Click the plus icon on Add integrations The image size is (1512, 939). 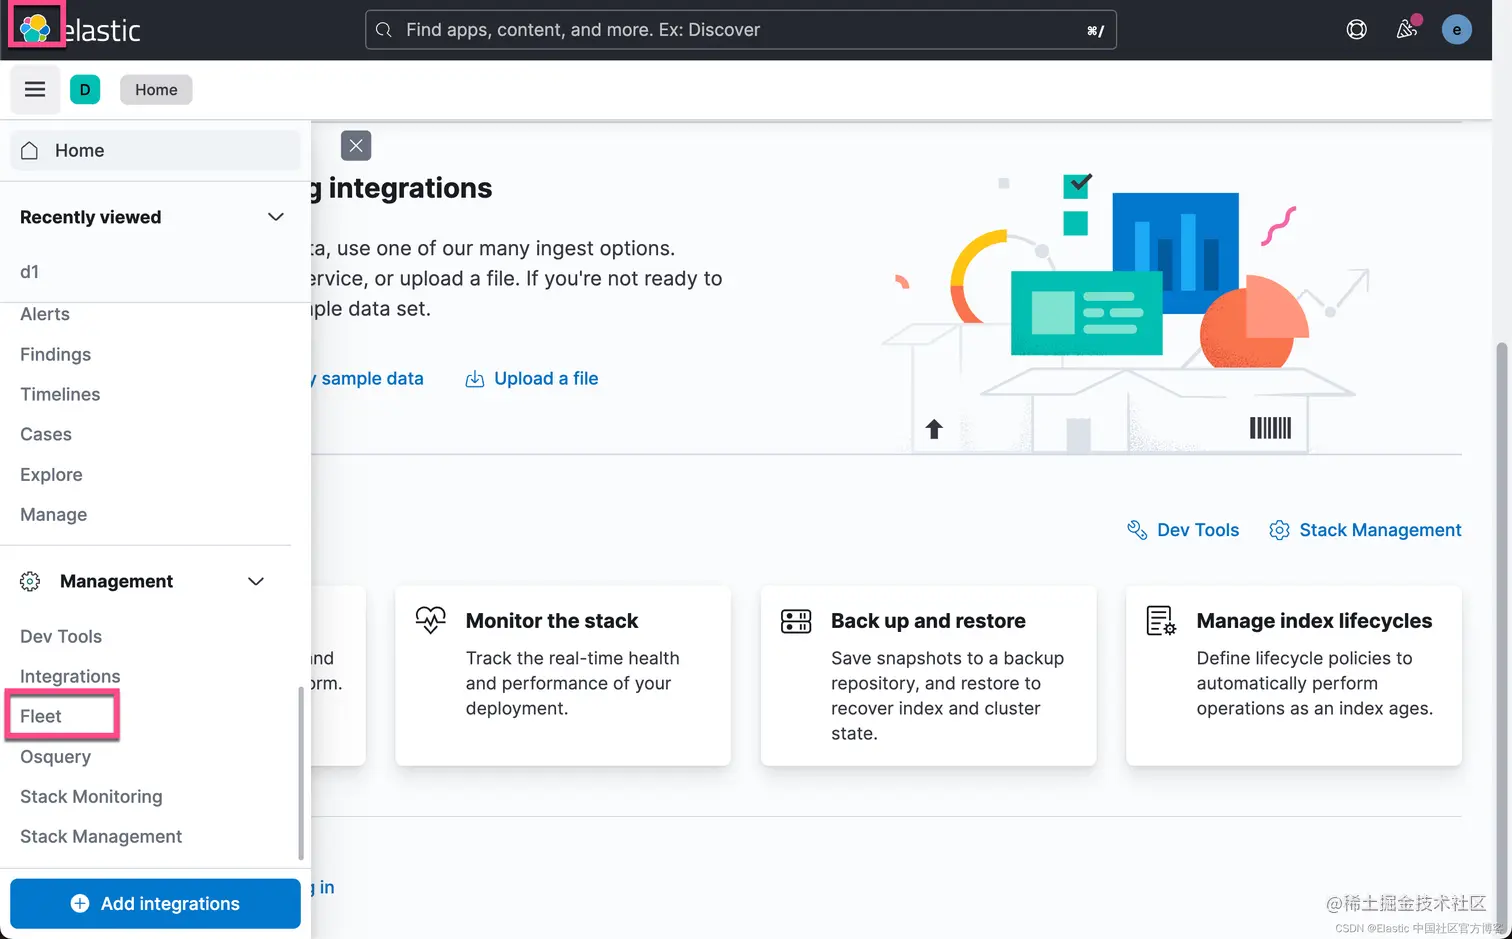pos(80,904)
